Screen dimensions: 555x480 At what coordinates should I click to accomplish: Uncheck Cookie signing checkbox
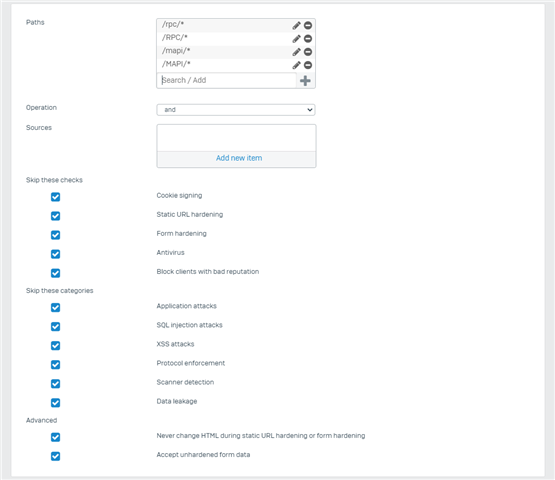56,197
